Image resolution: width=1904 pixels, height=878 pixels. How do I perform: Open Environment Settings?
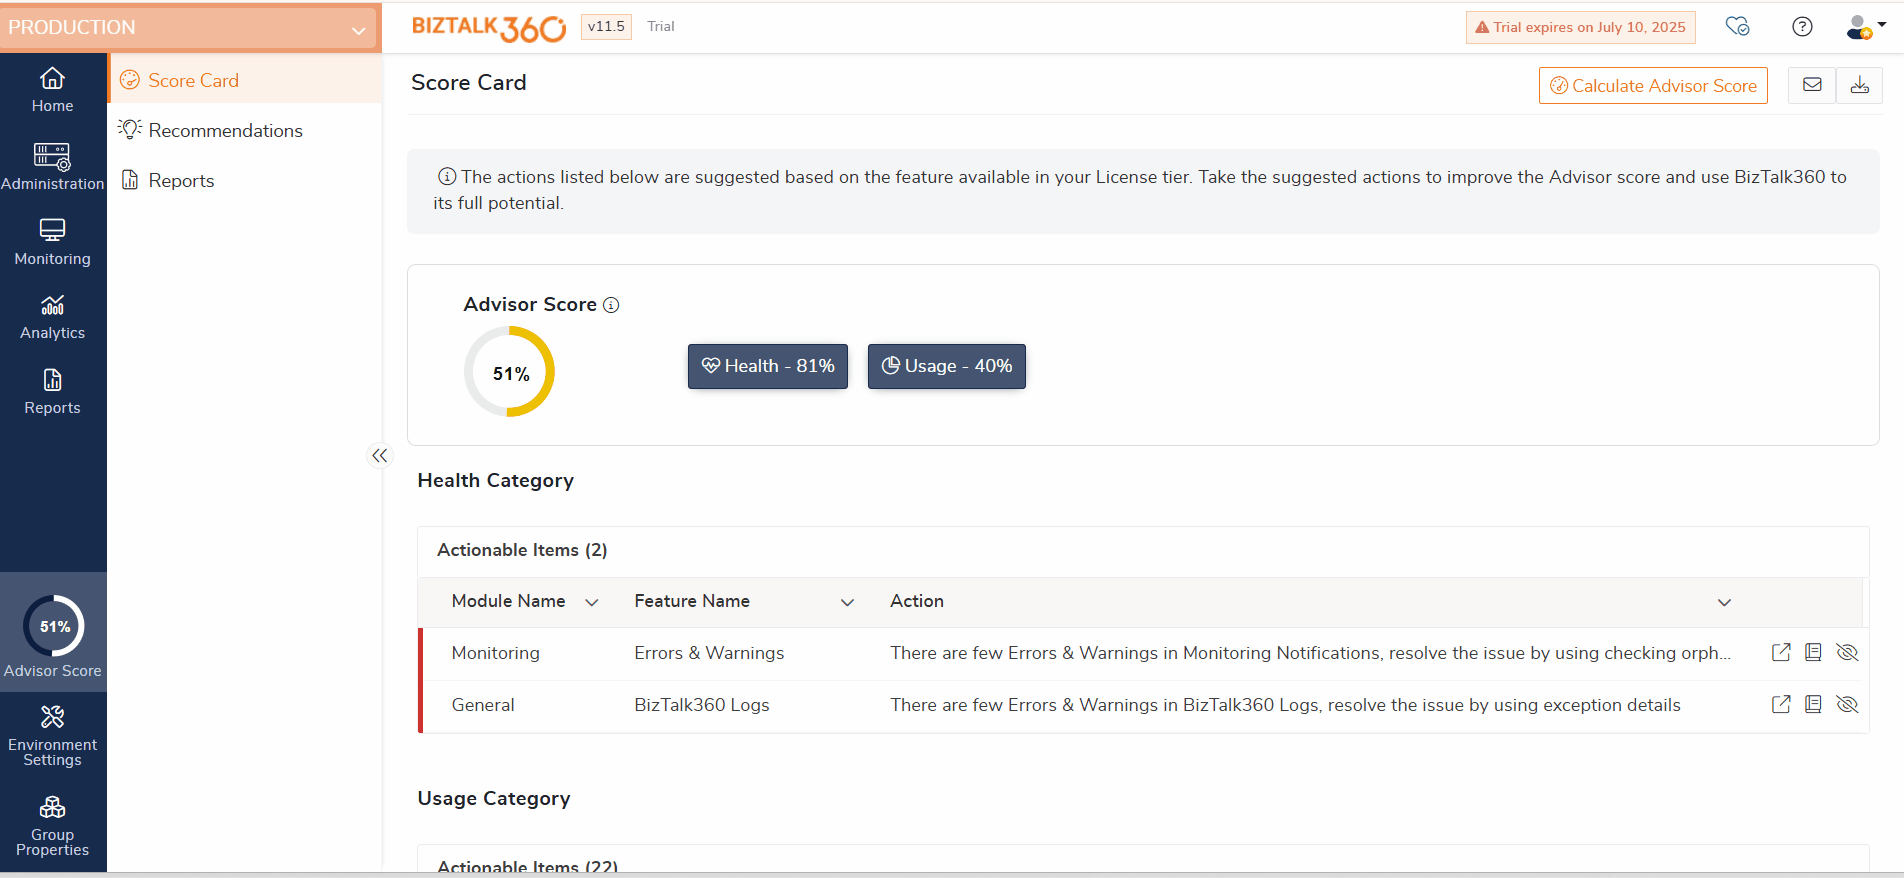(x=52, y=734)
